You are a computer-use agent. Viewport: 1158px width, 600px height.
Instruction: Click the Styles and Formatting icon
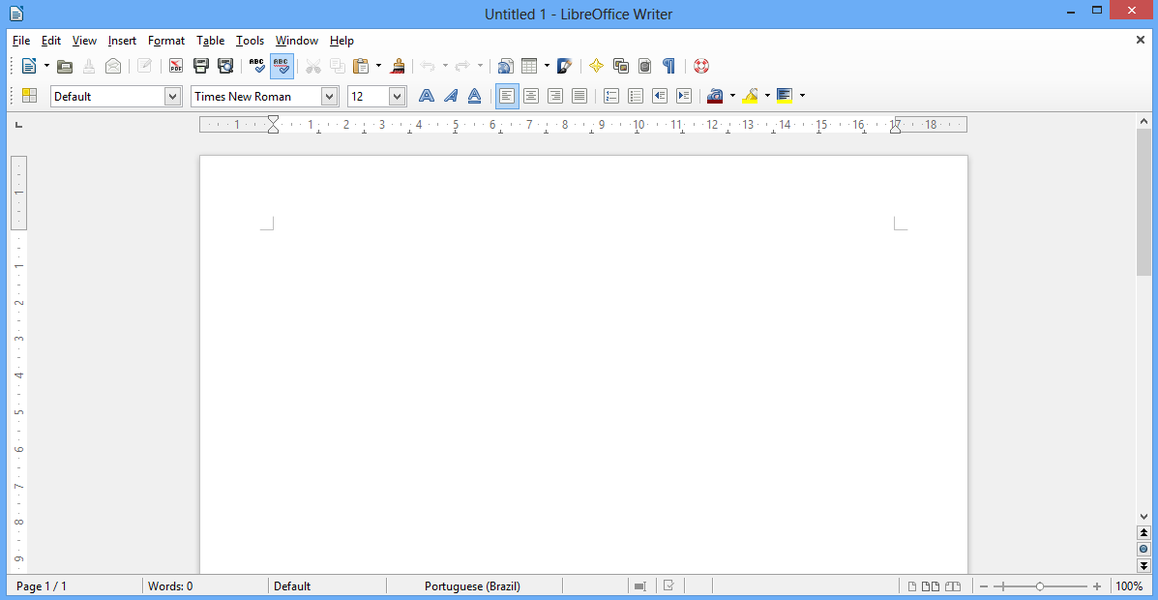(x=29, y=96)
